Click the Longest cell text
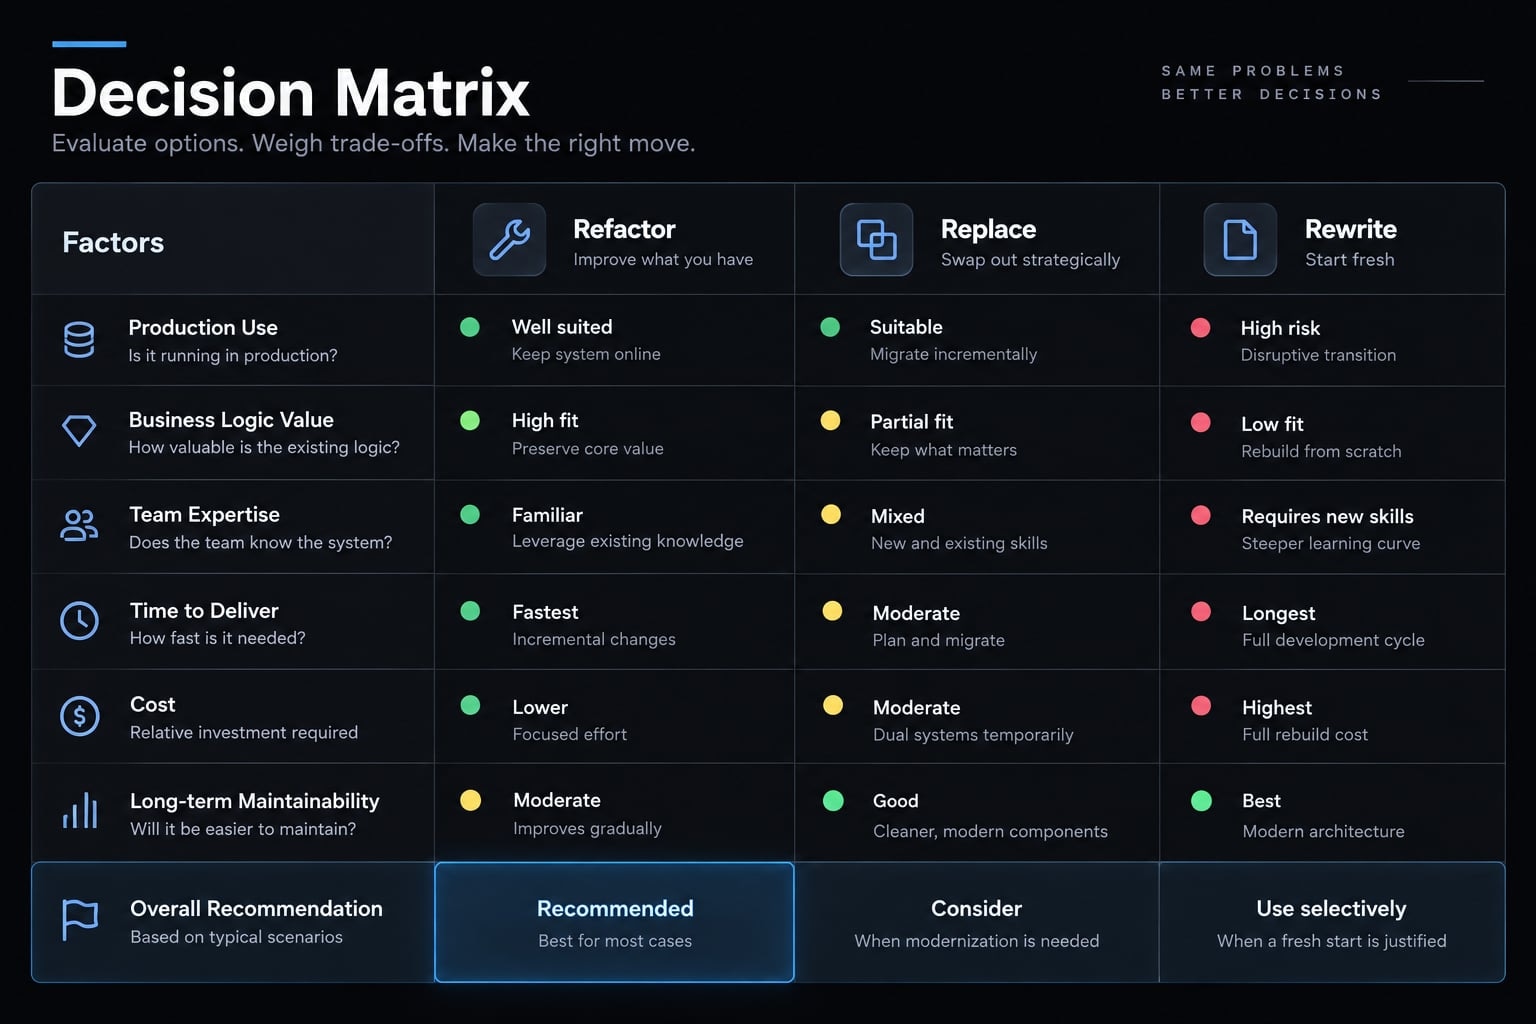The width and height of the screenshot is (1536, 1024). tap(1278, 613)
